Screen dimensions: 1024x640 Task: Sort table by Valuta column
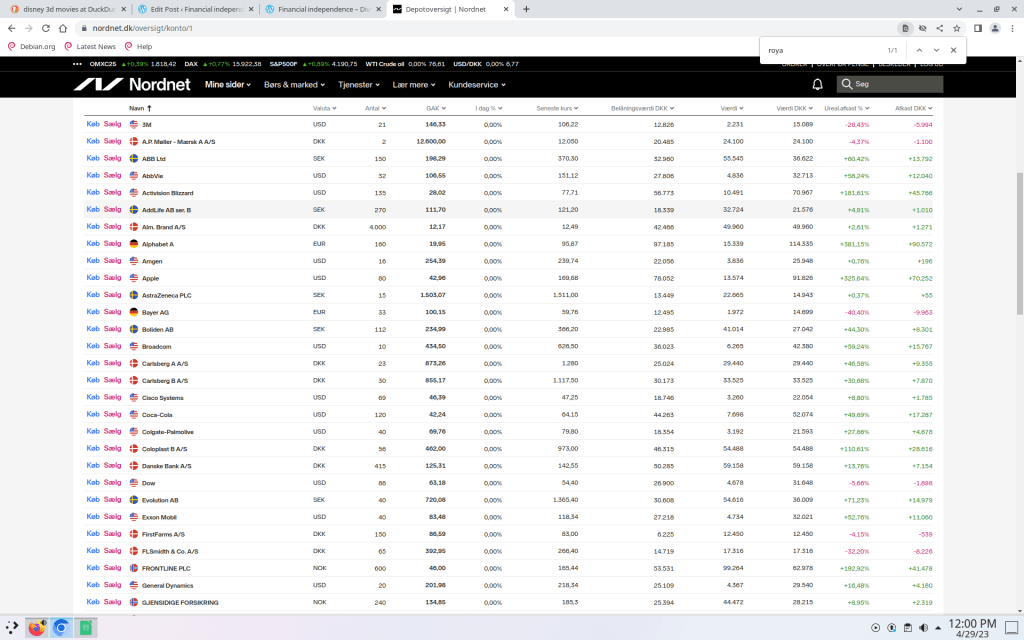click(x=323, y=108)
